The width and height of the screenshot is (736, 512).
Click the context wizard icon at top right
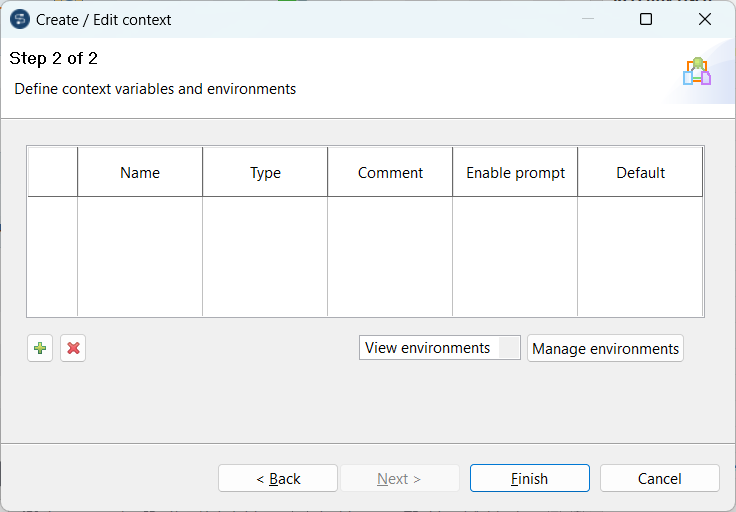(697, 71)
